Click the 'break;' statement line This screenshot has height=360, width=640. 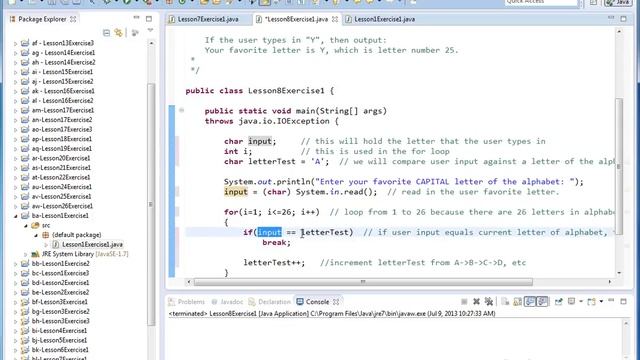(276, 242)
